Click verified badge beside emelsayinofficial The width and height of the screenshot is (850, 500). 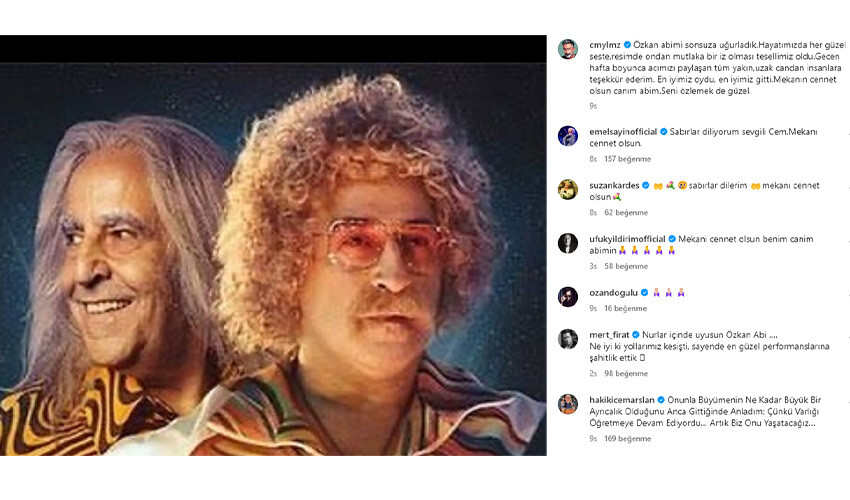661,132
